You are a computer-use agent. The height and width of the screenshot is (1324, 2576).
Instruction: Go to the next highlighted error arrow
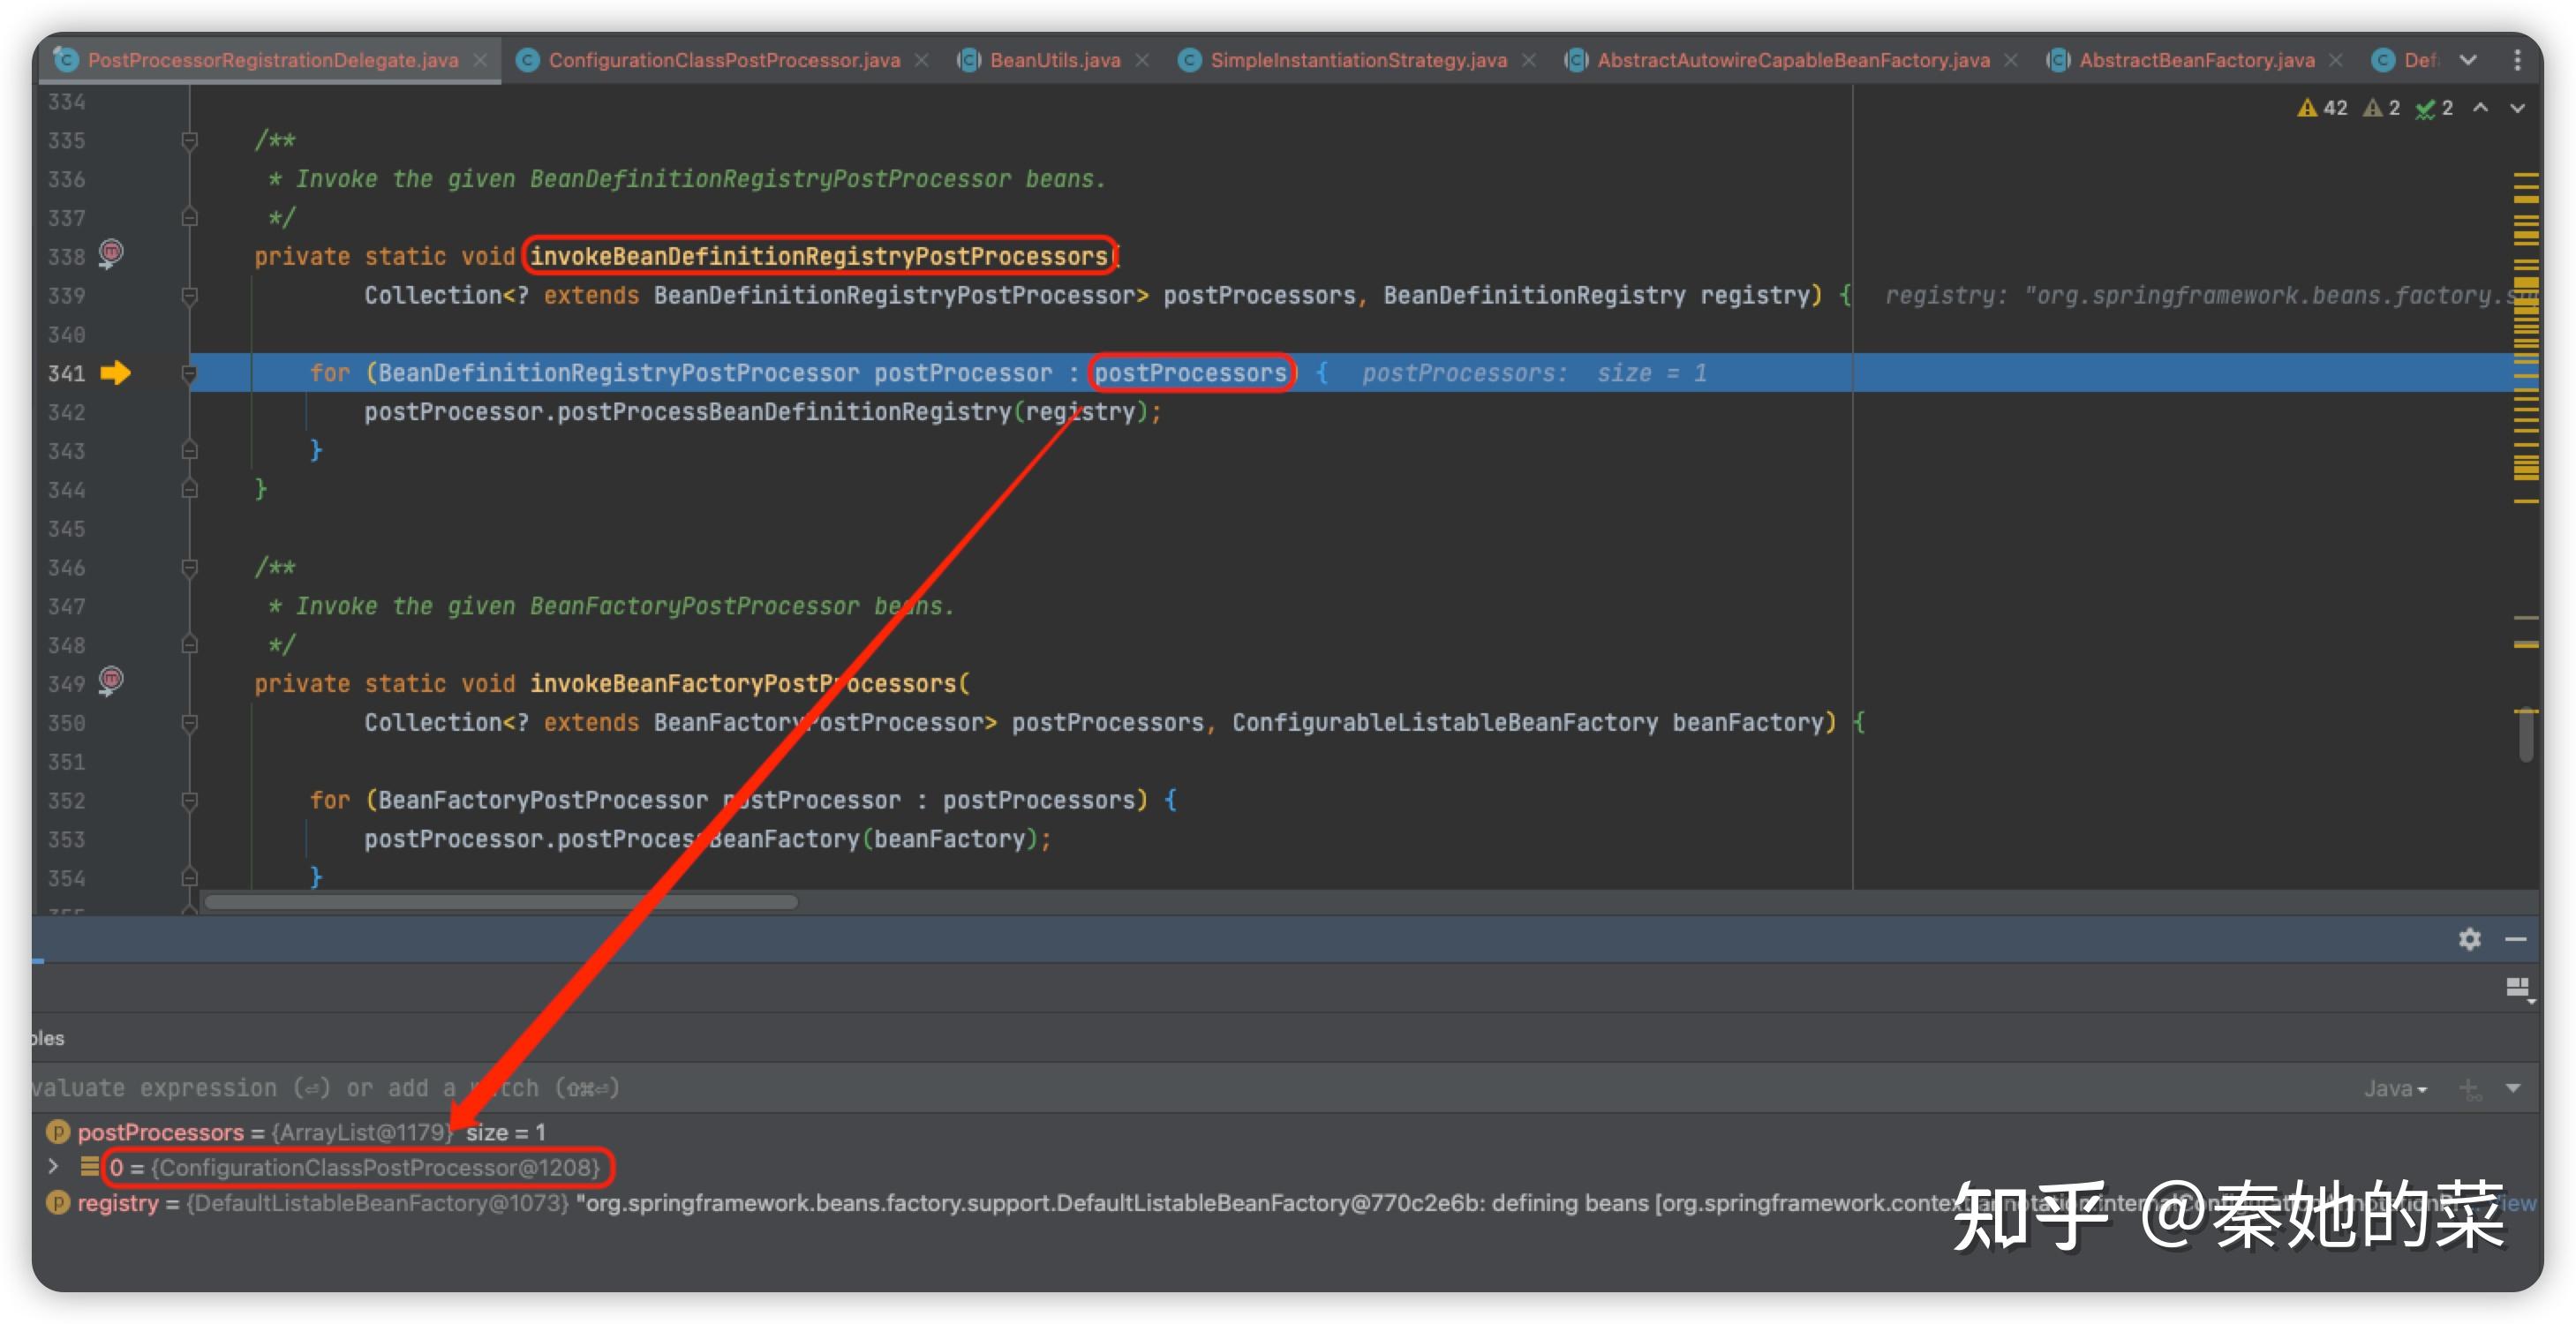click(x=2517, y=108)
